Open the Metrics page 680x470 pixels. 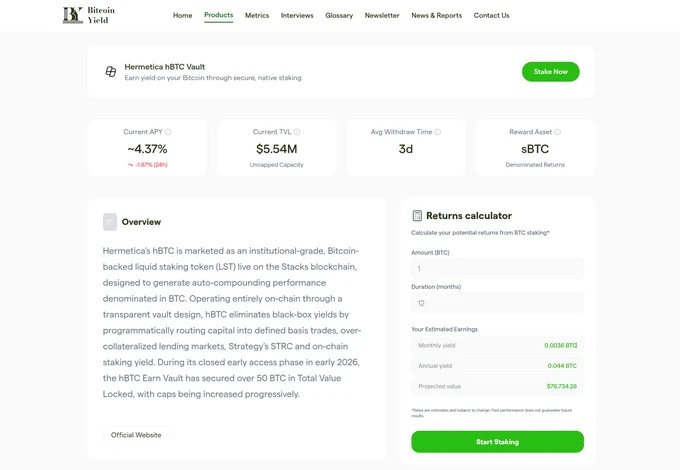point(257,15)
